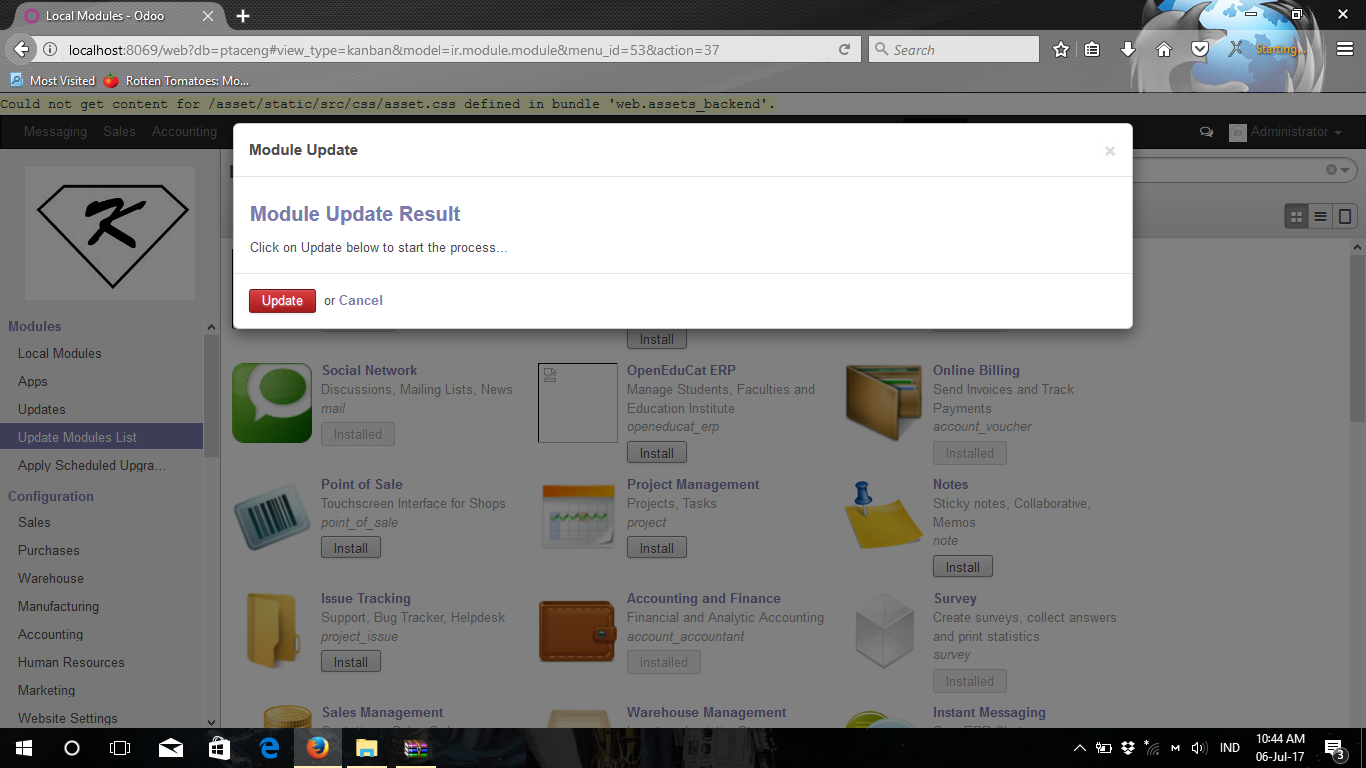Show bookmarks list icon
The image size is (1366, 768).
click(1093, 49)
